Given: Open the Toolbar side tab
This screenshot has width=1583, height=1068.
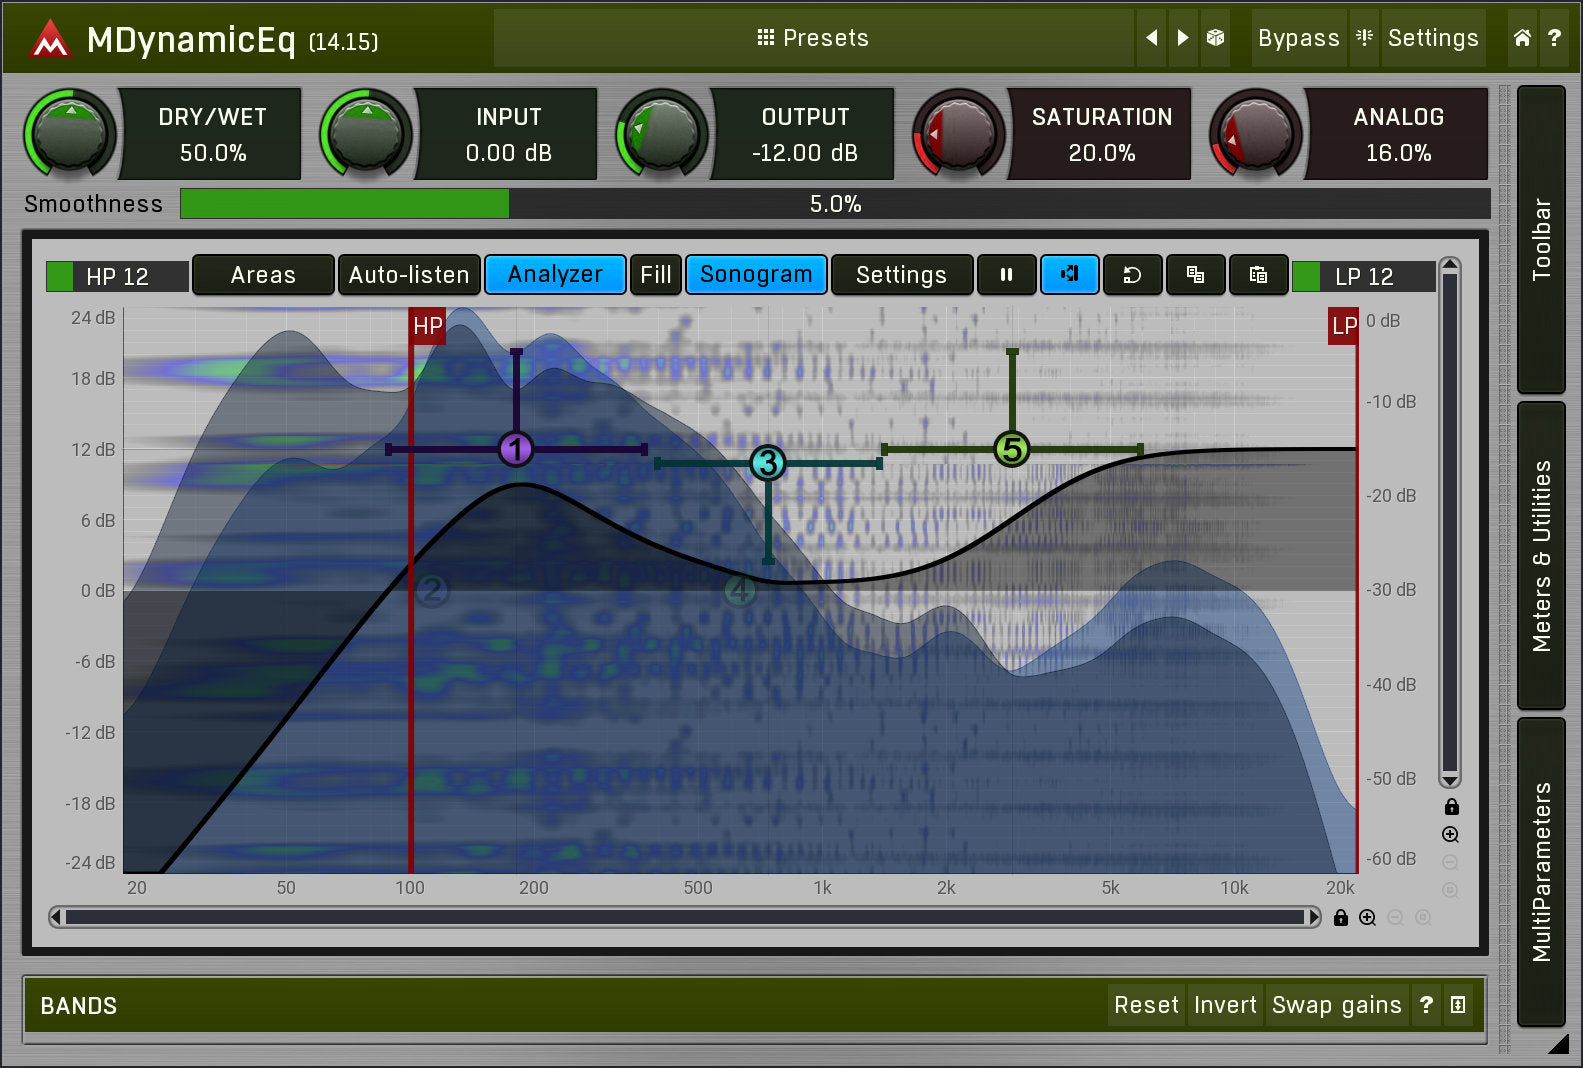Looking at the screenshot, I should coord(1541,239).
